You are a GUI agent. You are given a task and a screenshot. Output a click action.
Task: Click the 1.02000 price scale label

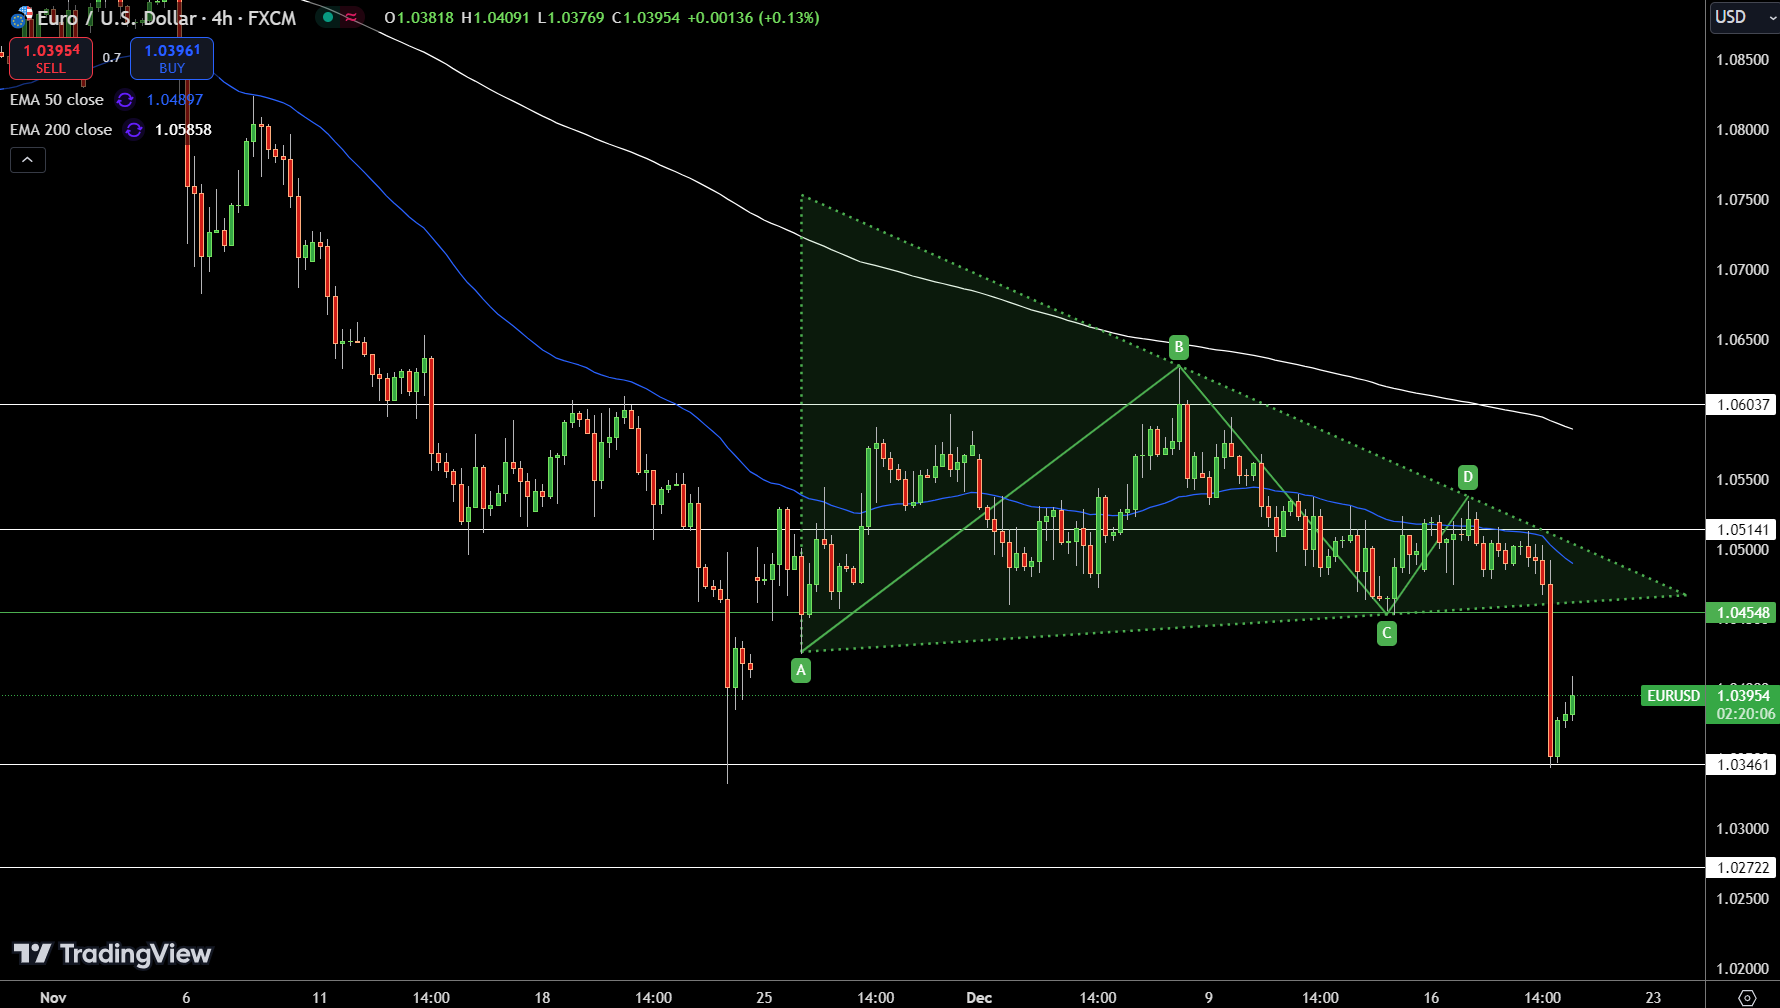pos(1742,968)
